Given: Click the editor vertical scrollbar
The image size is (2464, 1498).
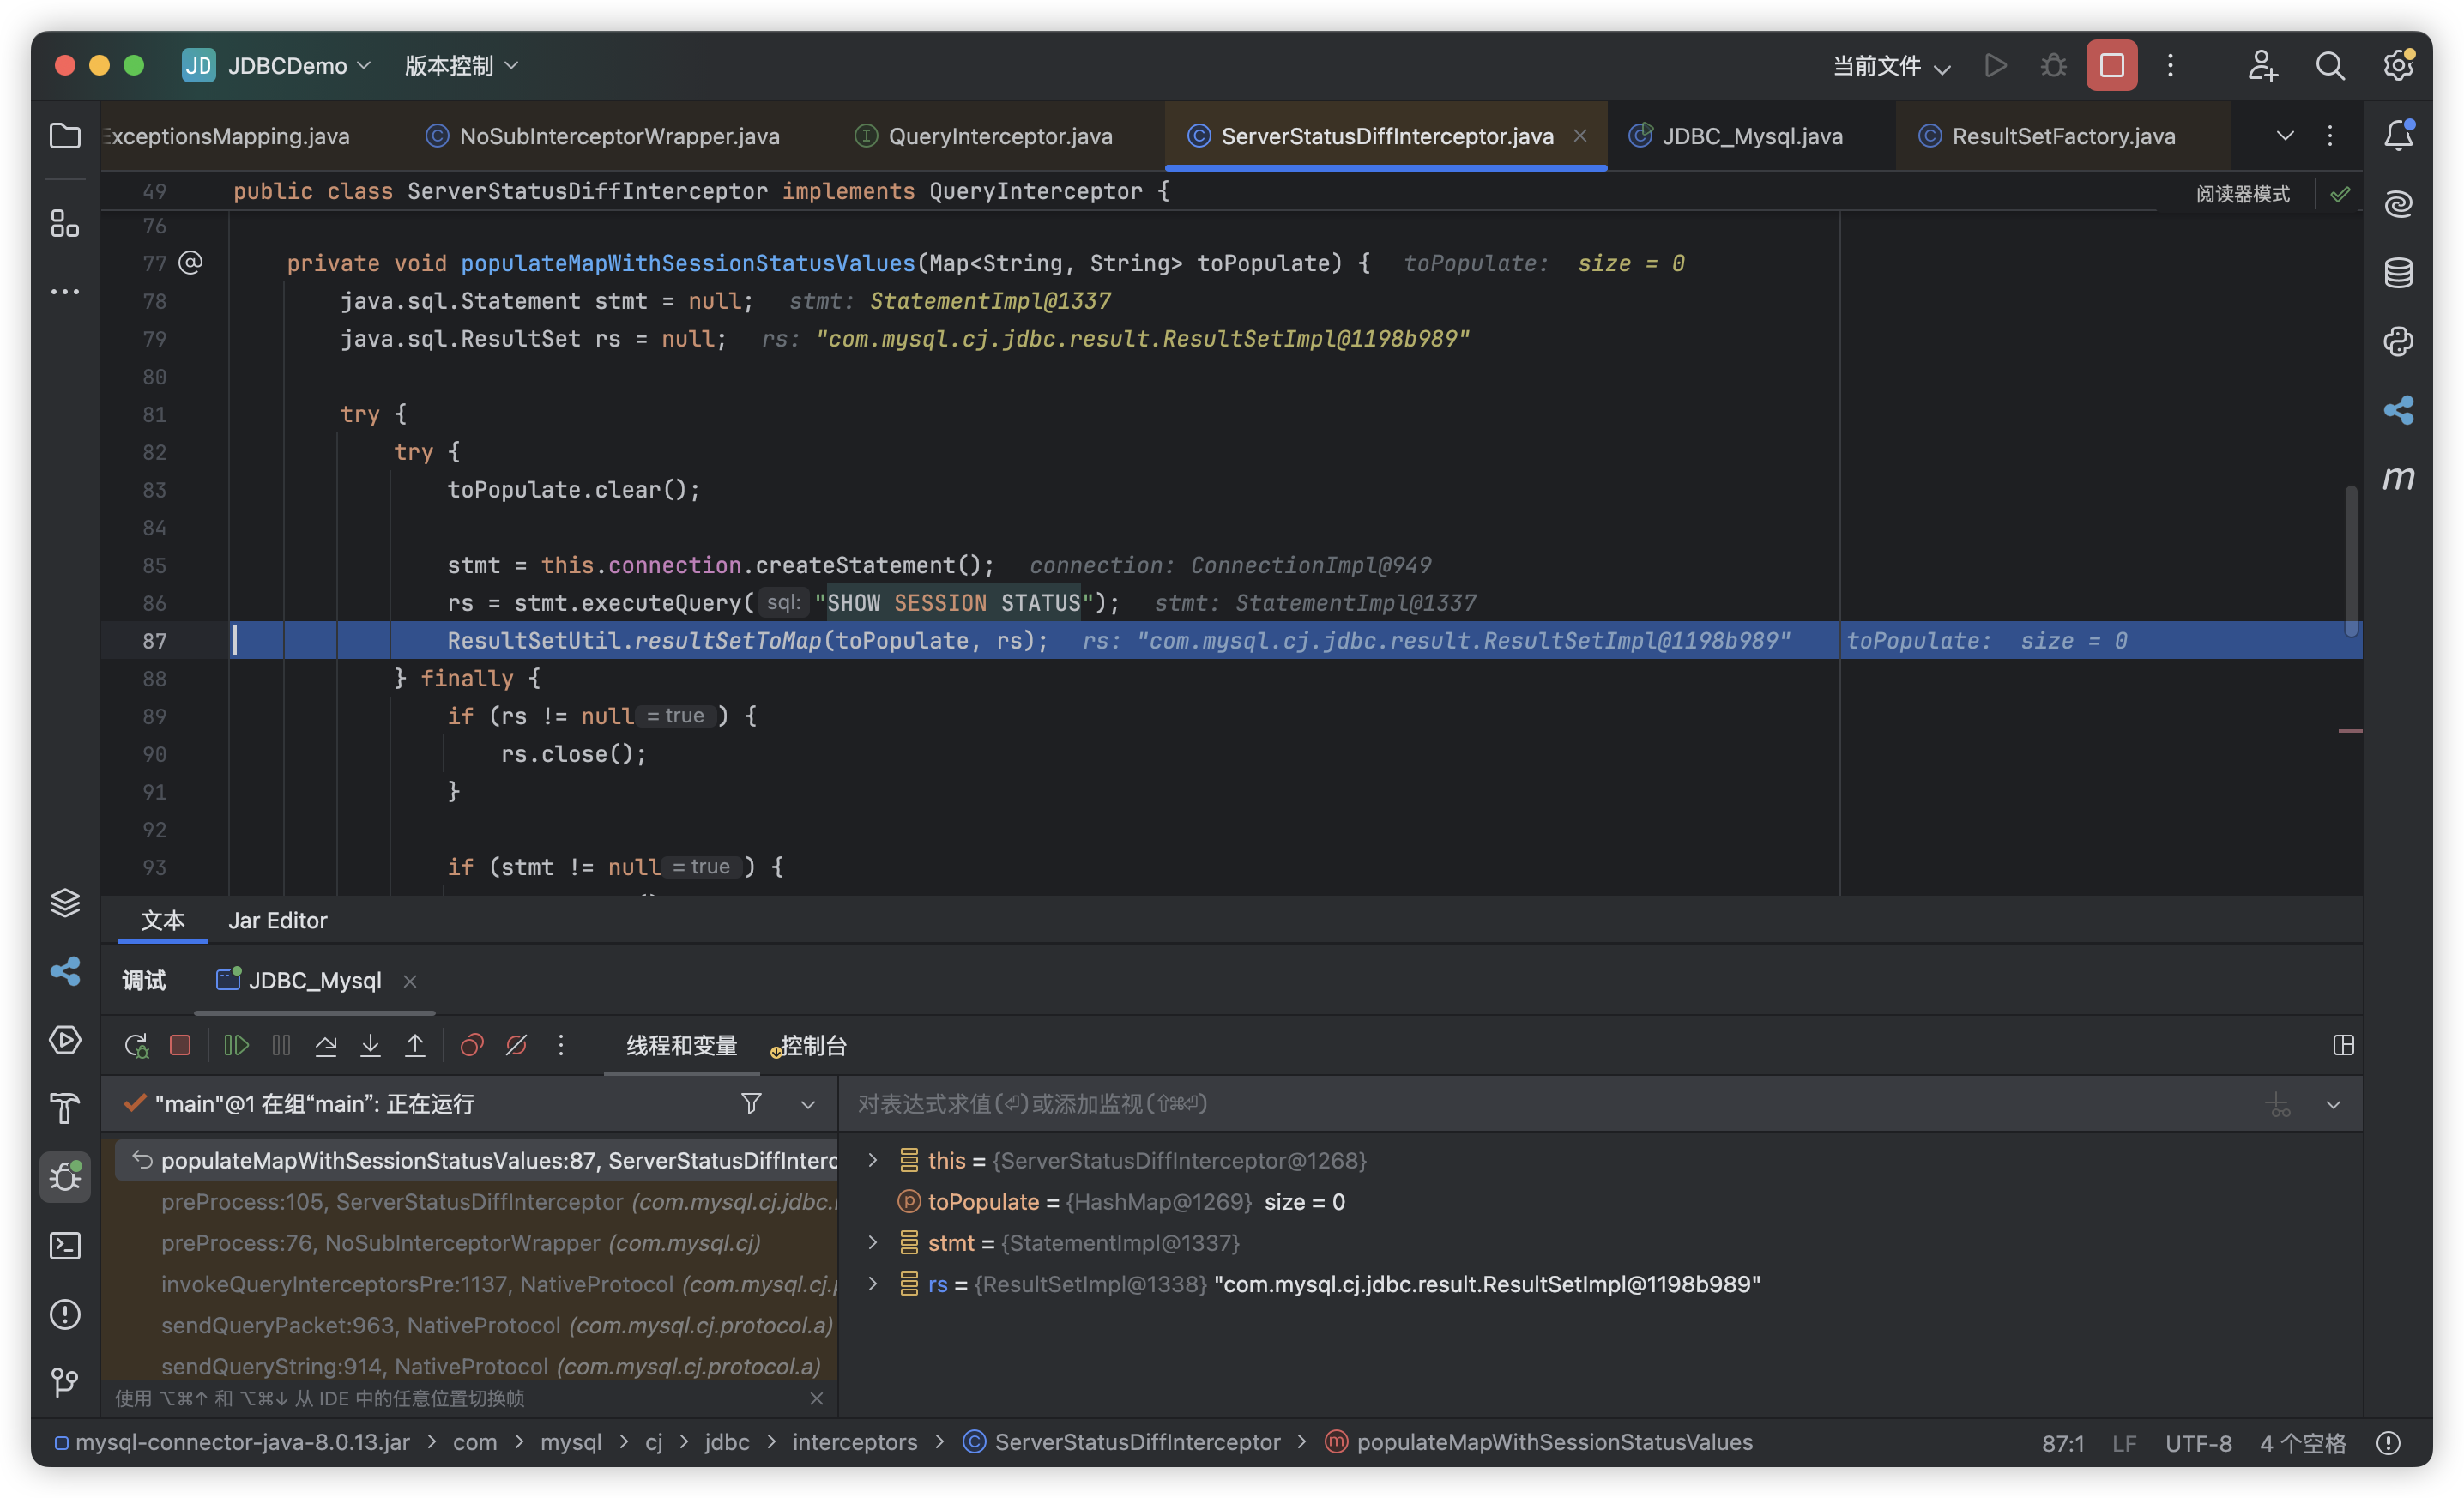Looking at the screenshot, I should coord(2350,560).
